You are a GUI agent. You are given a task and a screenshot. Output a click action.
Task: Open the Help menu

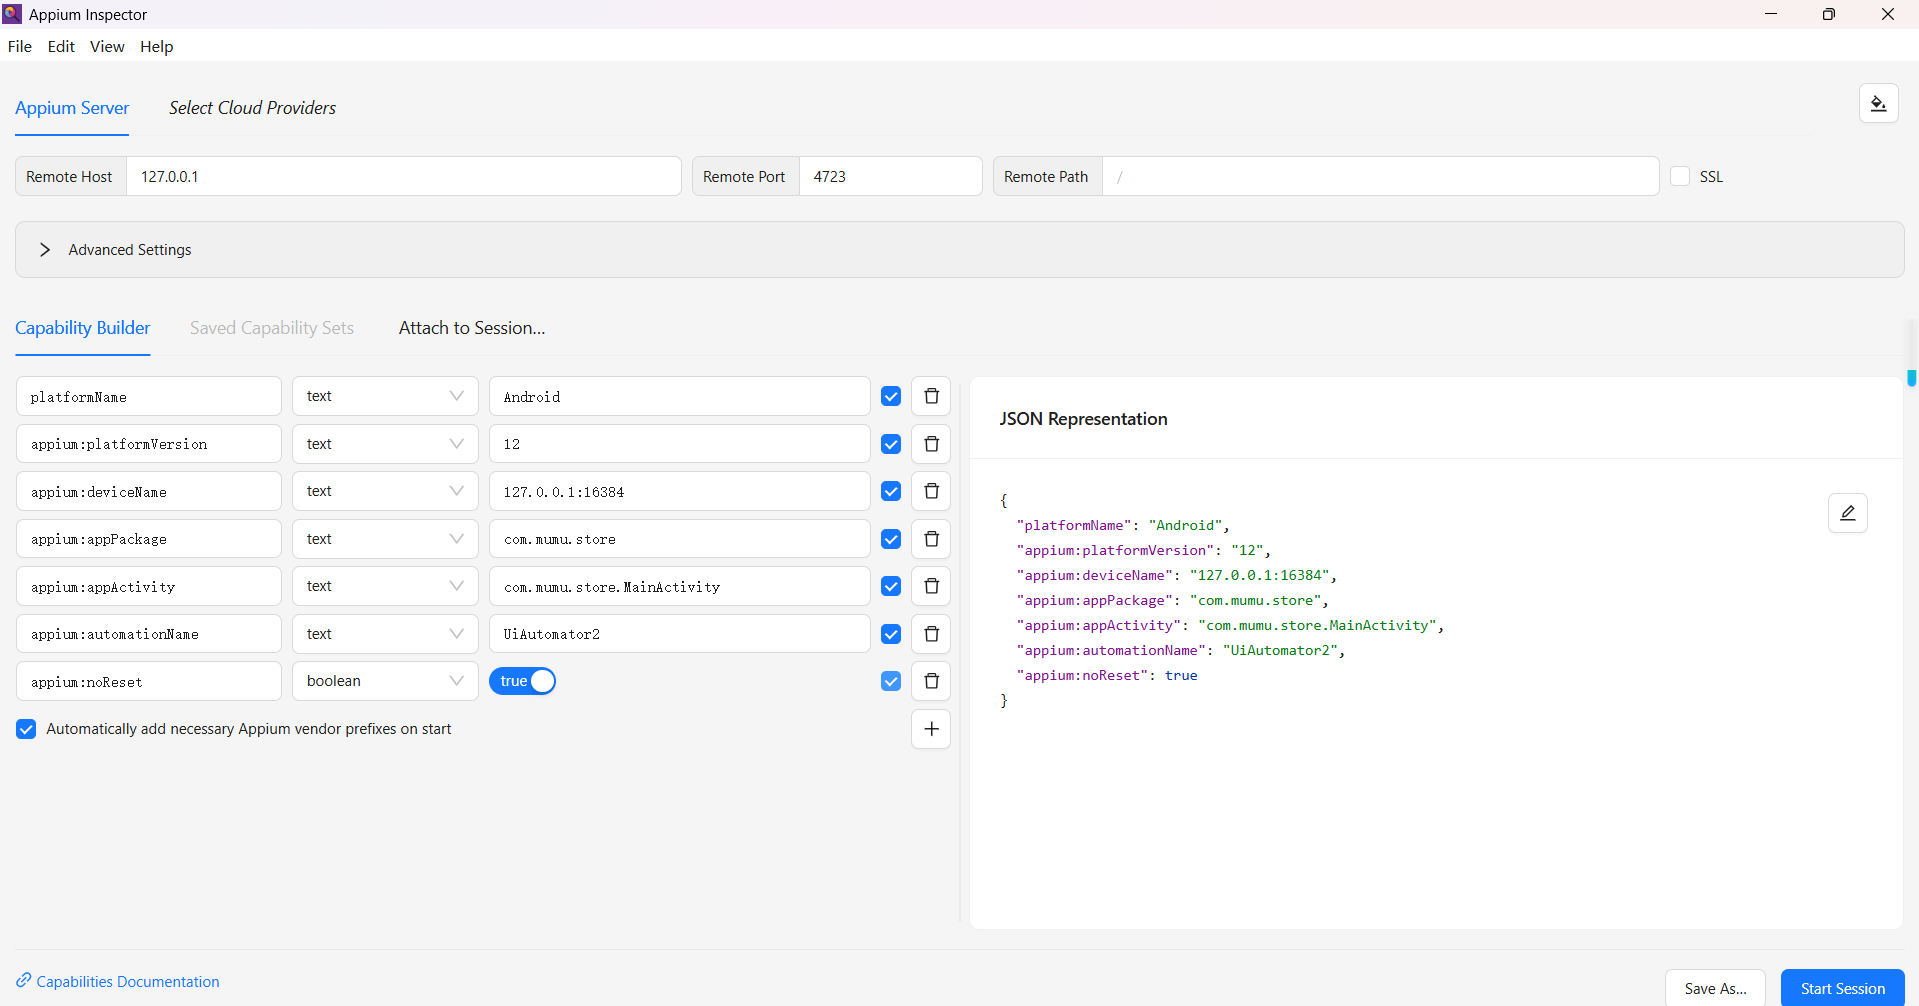(156, 46)
